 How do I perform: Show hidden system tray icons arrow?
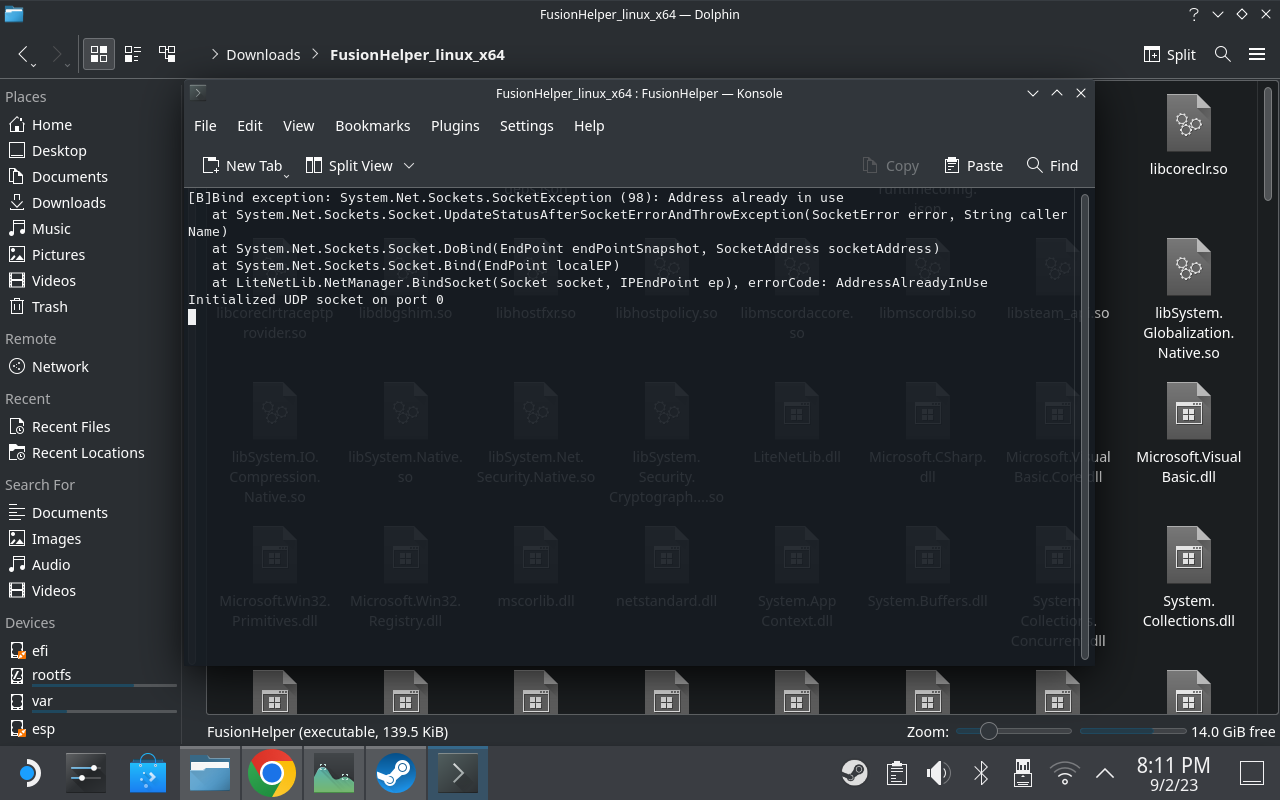pos(1105,773)
